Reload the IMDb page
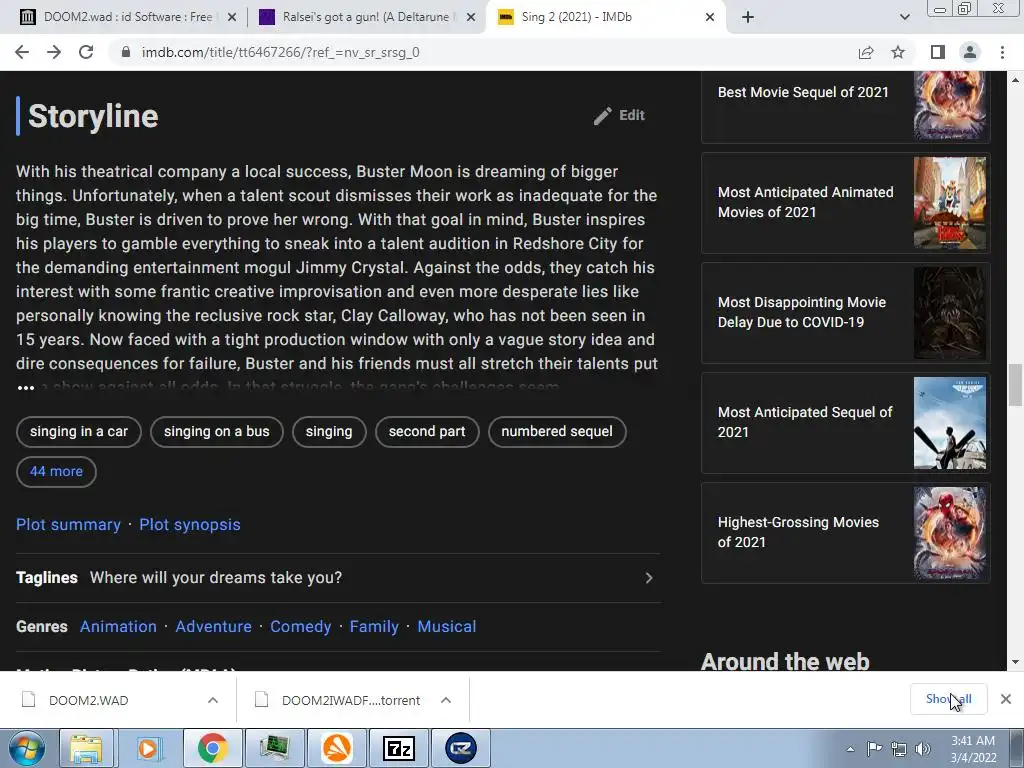Screen dimensions: 1024x768 (x=86, y=52)
